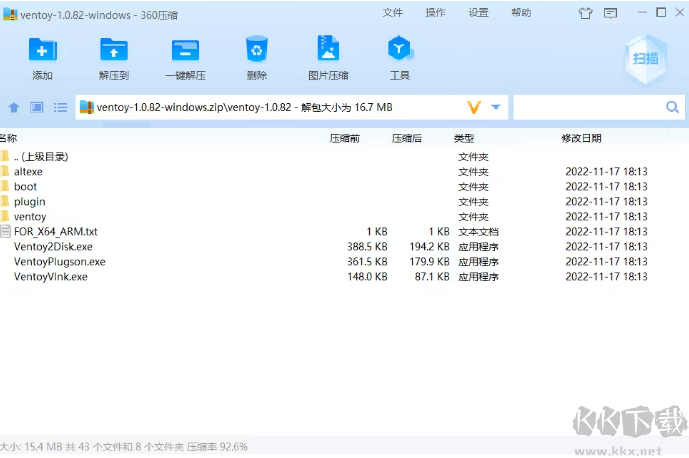Open the Image Compress (图片压缩) tool
The height and width of the screenshot is (458, 689).
pos(328,47)
